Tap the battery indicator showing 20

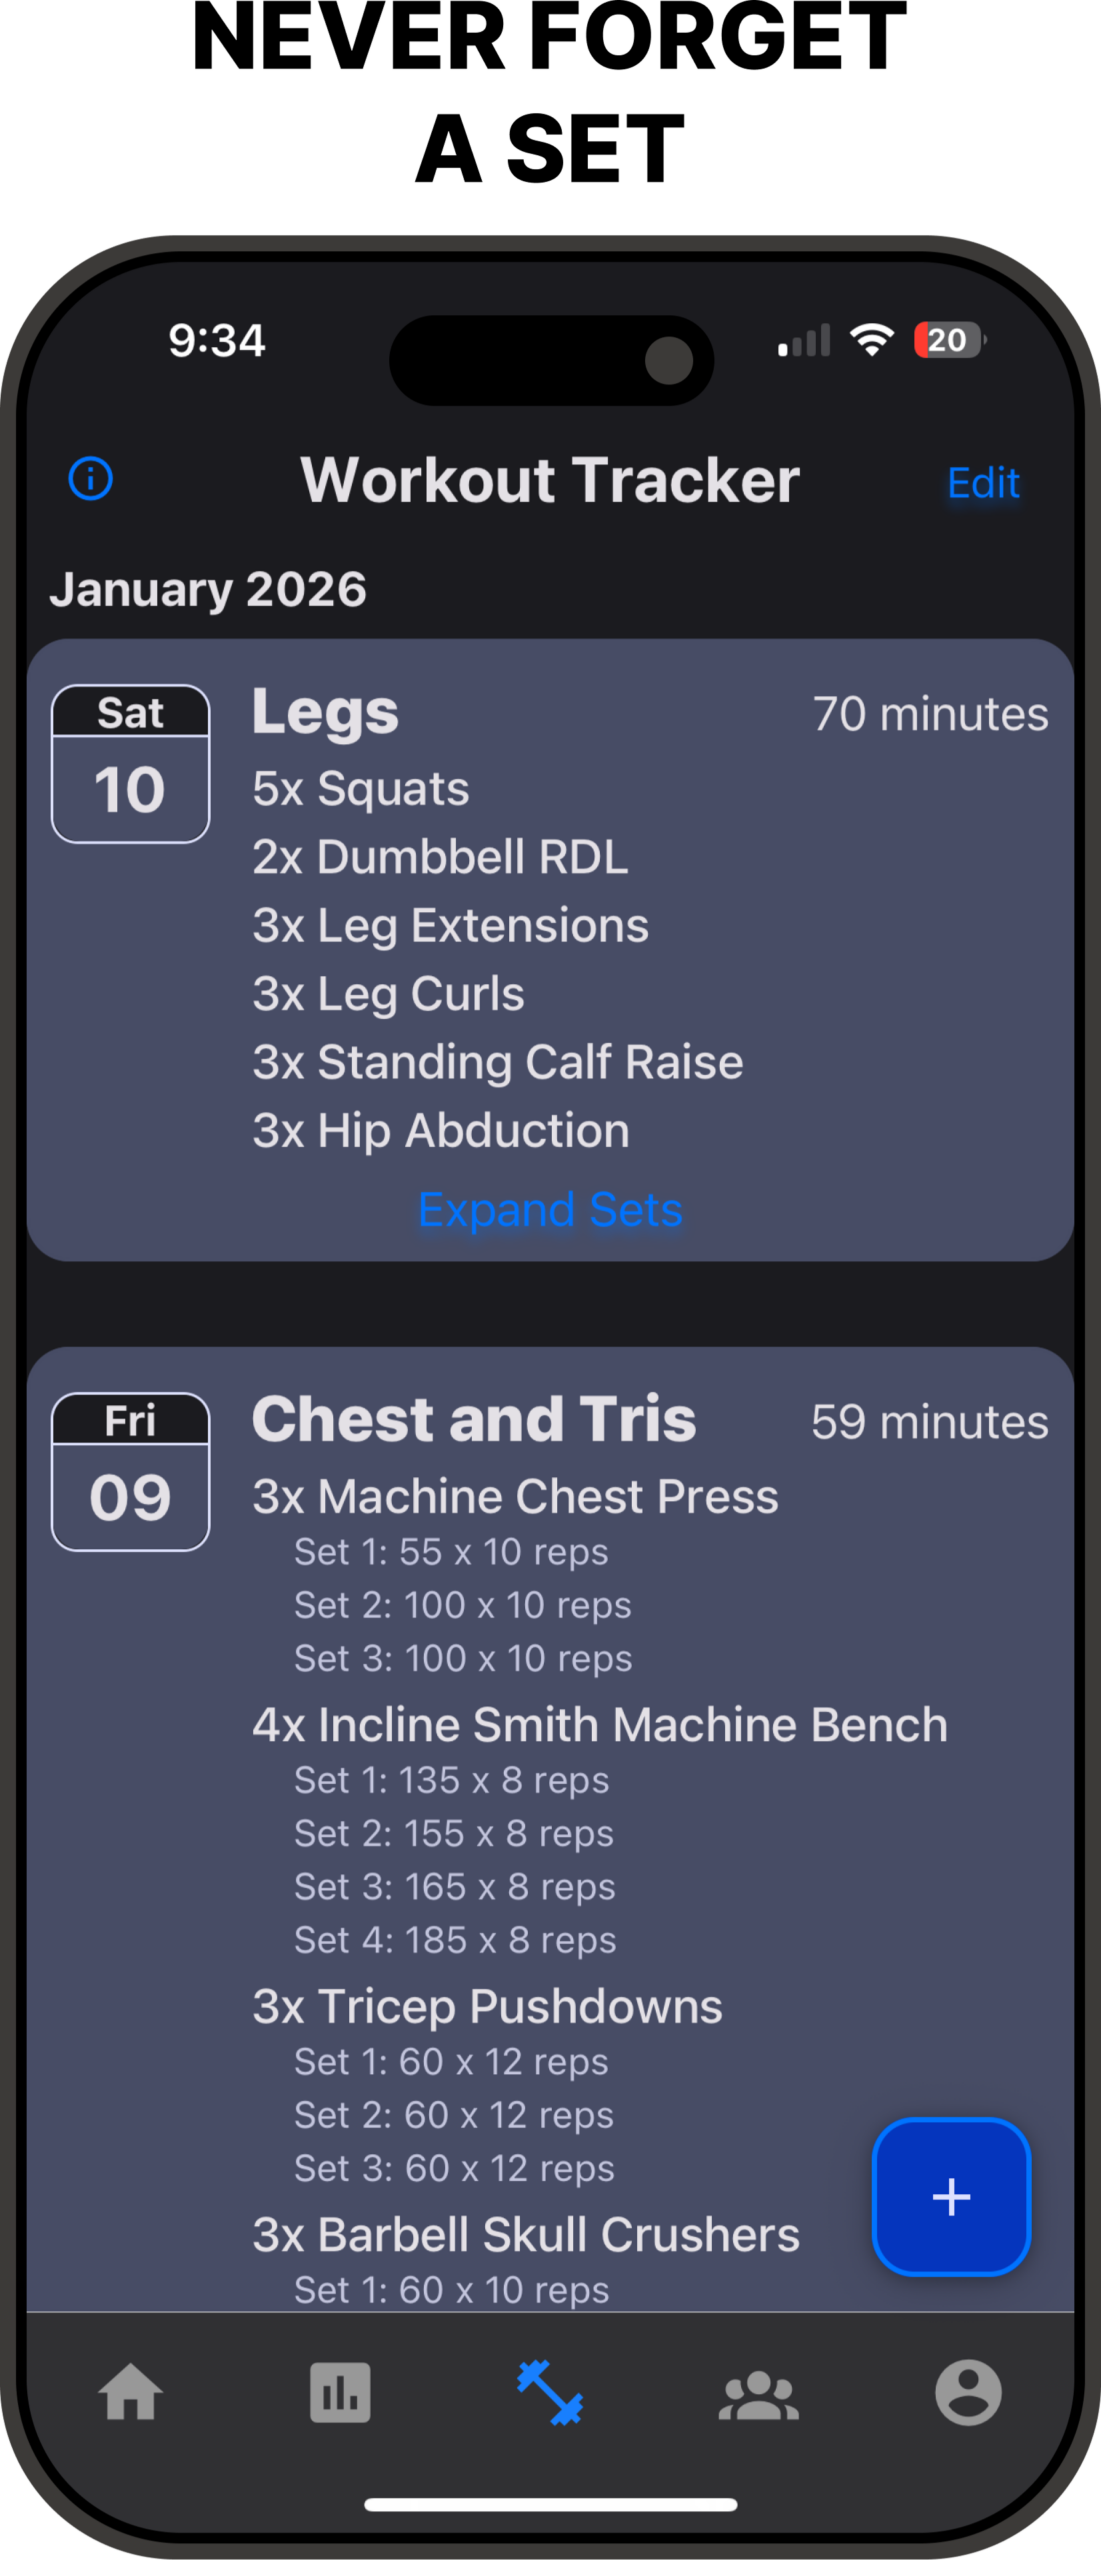[948, 340]
